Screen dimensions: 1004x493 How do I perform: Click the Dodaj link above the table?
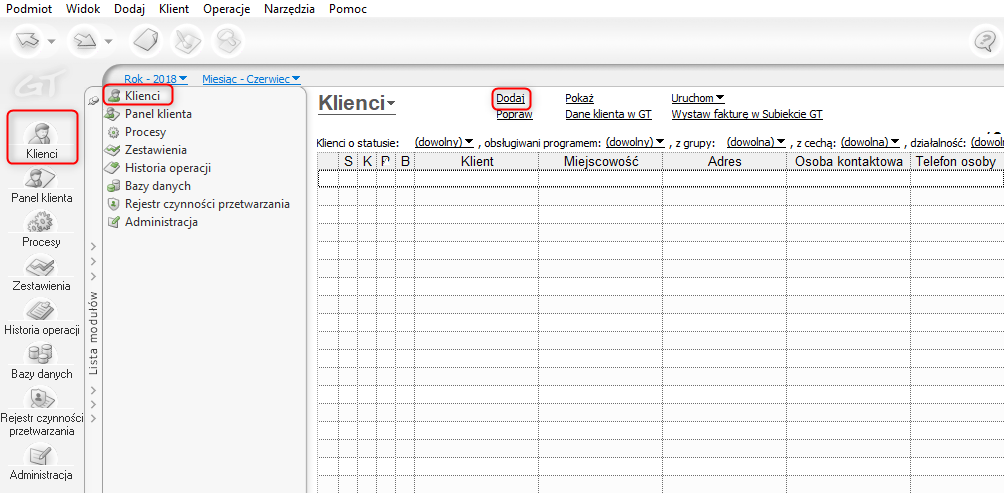[510, 98]
